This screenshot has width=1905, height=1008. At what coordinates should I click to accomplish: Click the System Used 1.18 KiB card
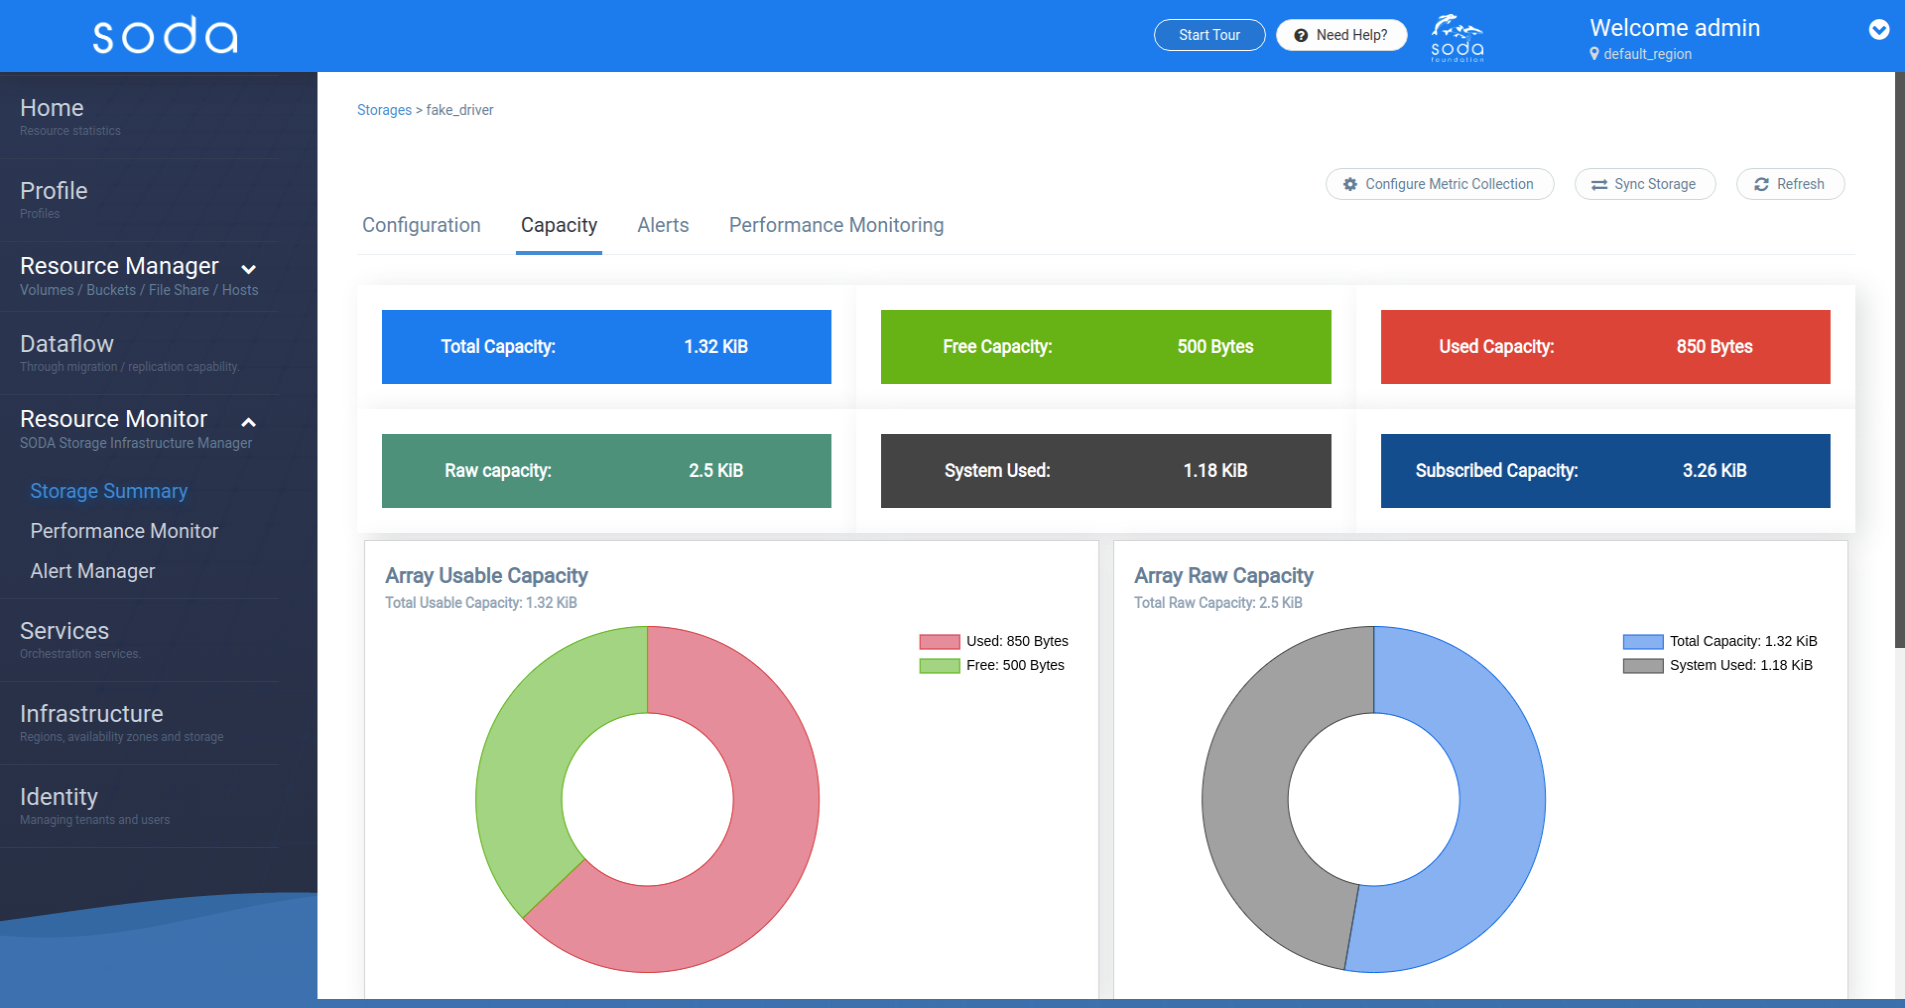tap(1105, 471)
